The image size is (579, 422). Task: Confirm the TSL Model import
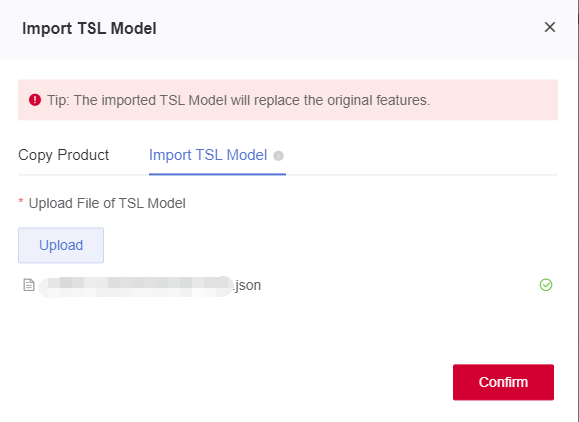coord(503,382)
